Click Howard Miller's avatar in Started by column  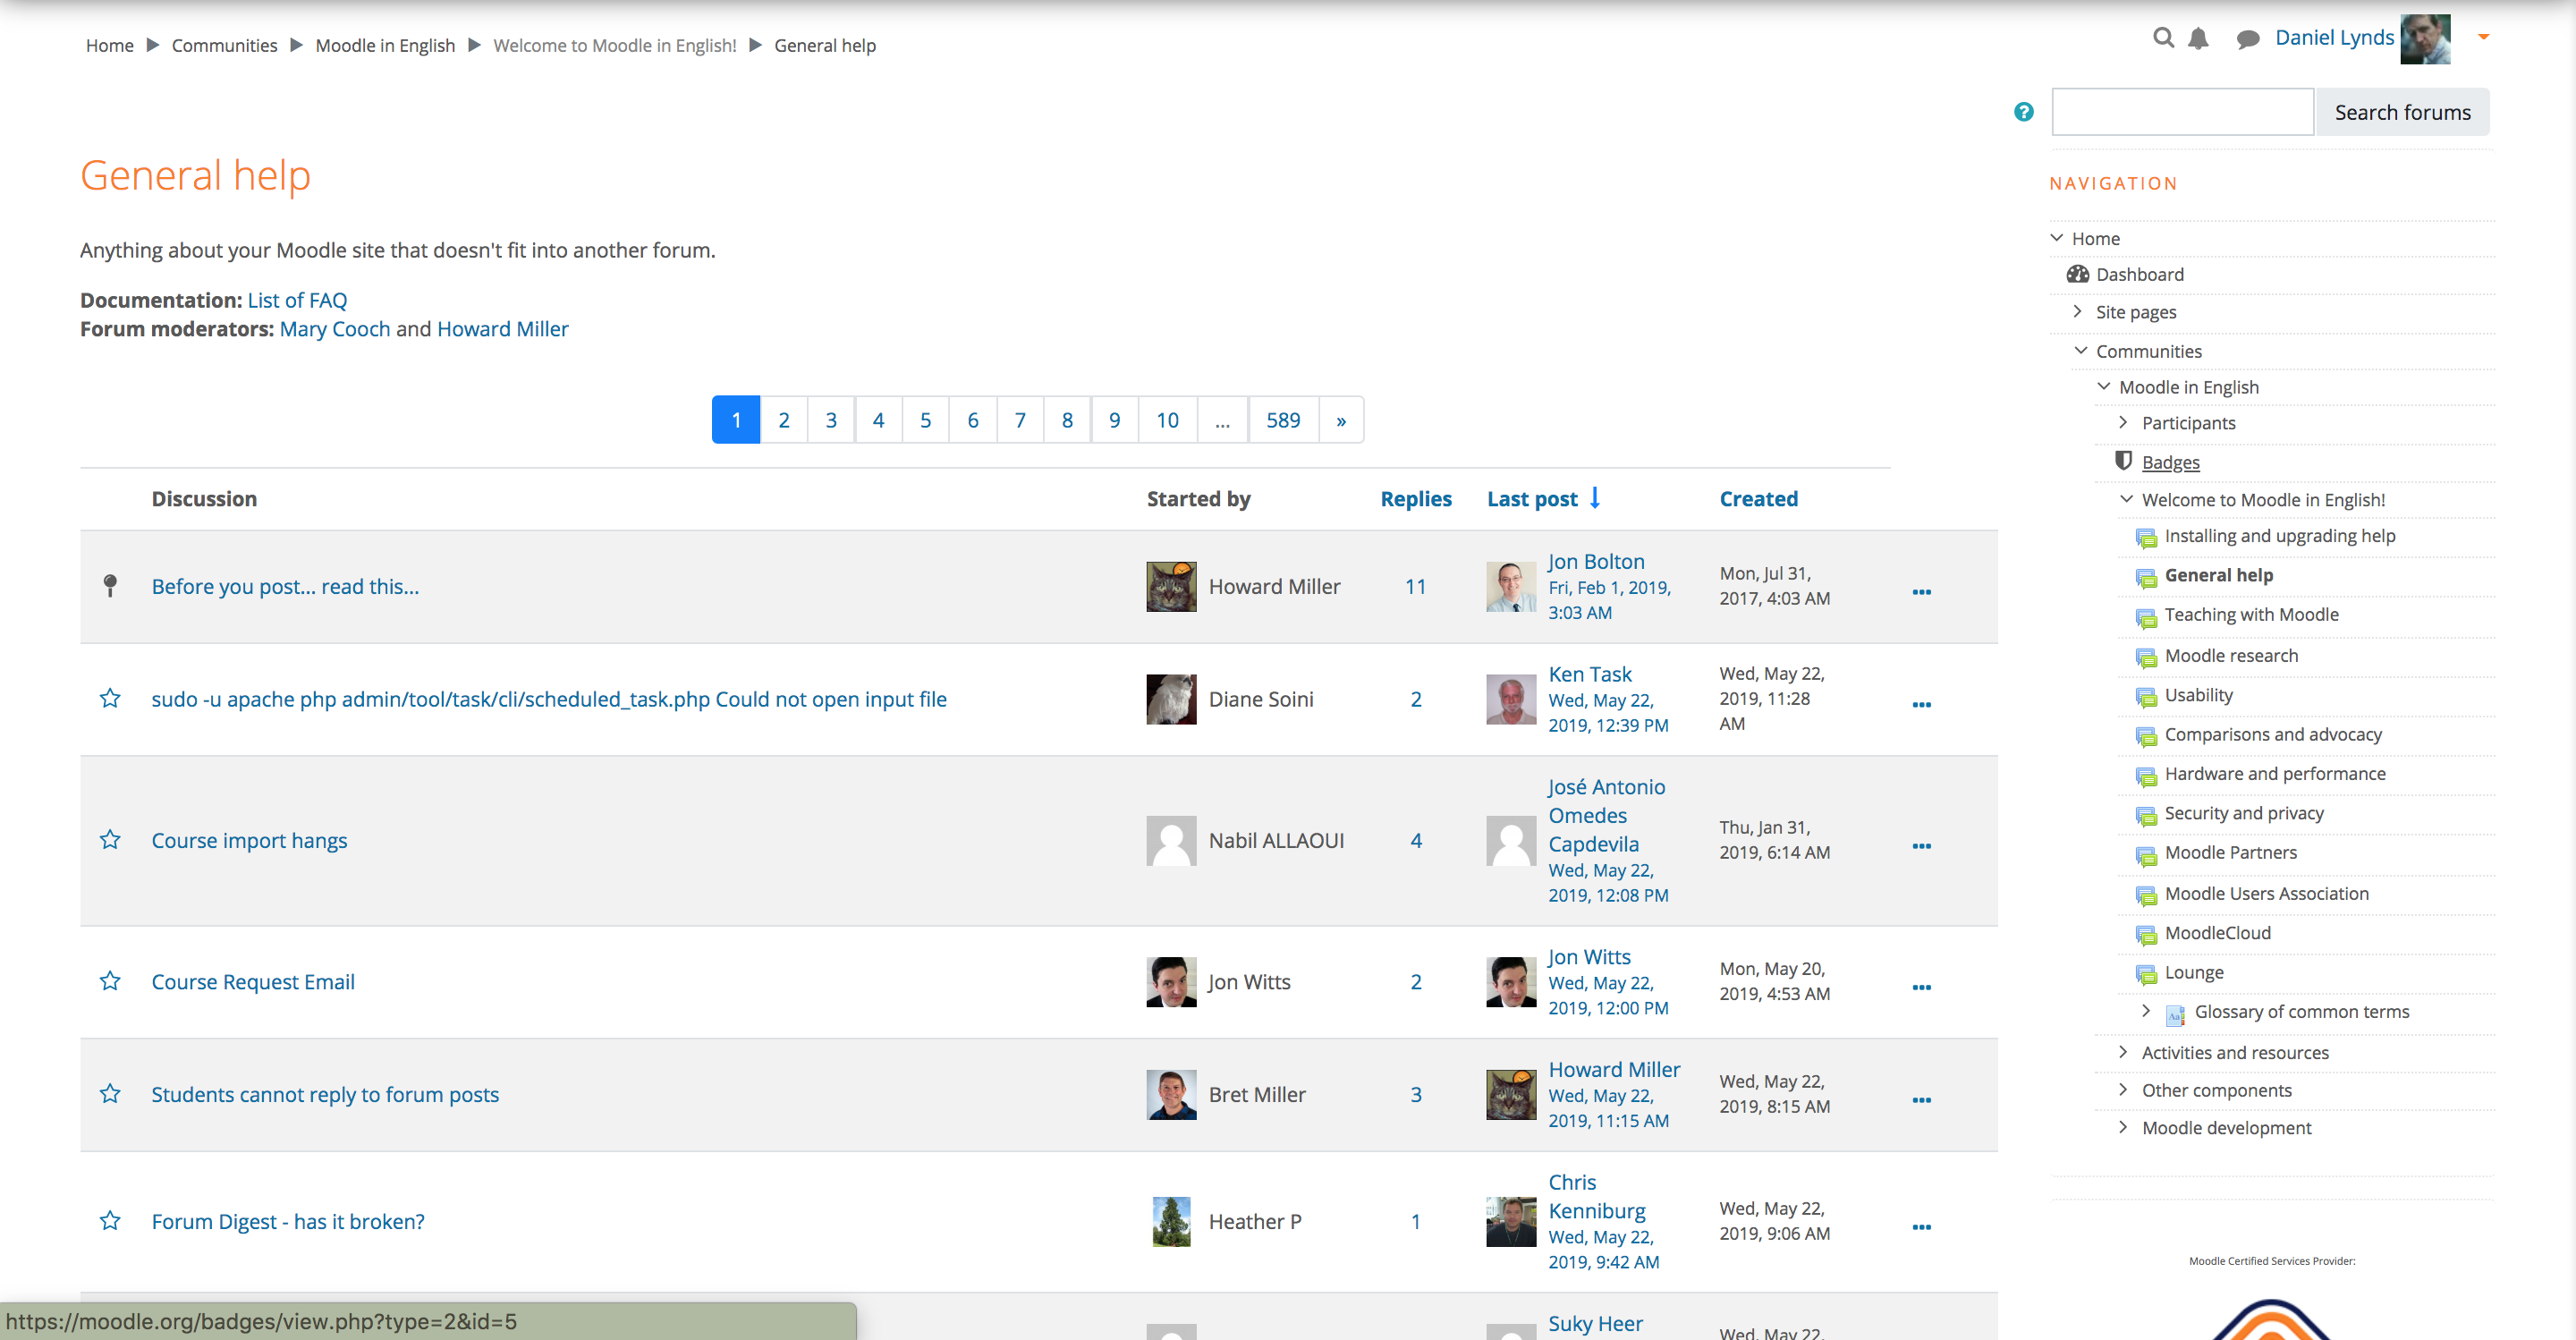(x=1171, y=586)
